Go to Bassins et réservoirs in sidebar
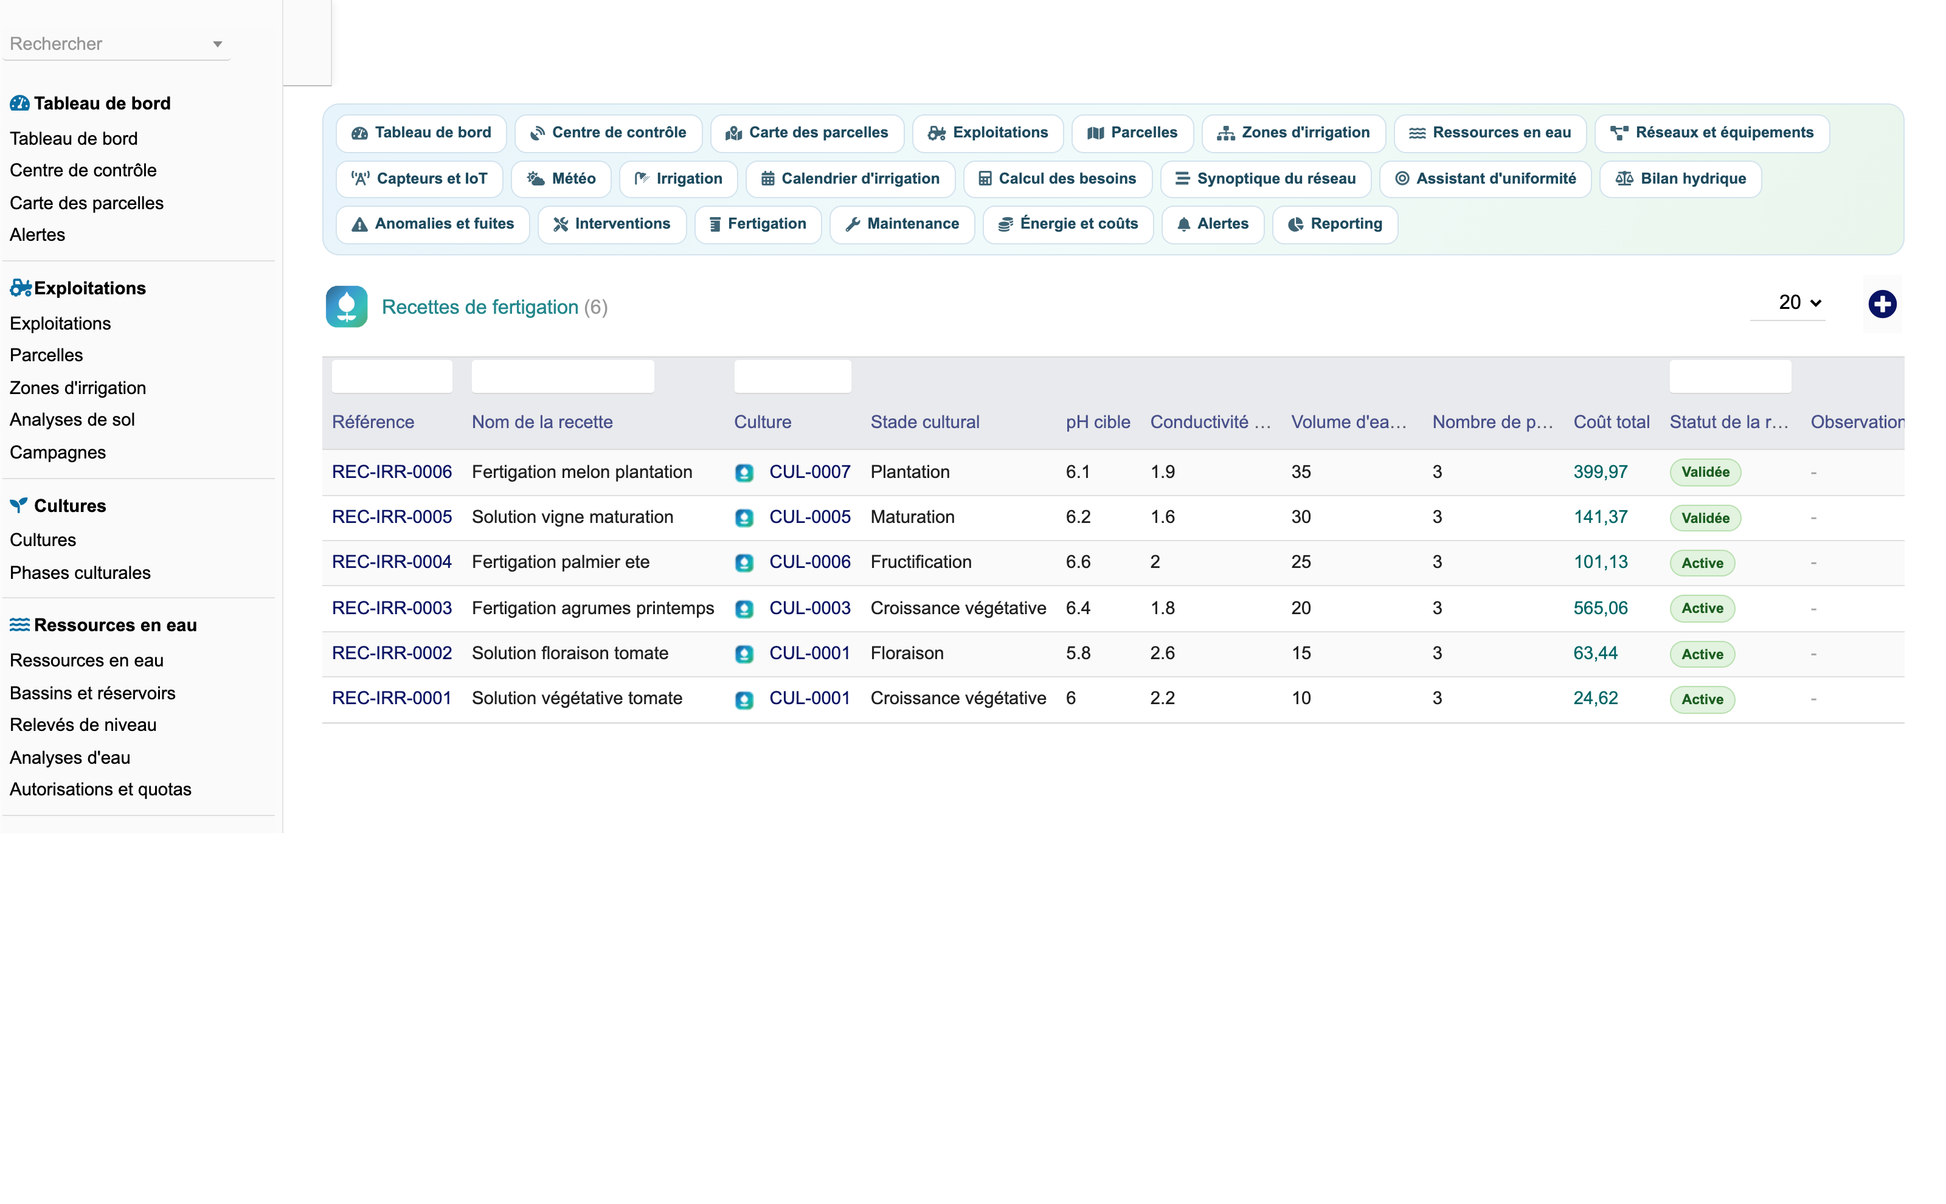The width and height of the screenshot is (1946, 1204). pos(92,693)
